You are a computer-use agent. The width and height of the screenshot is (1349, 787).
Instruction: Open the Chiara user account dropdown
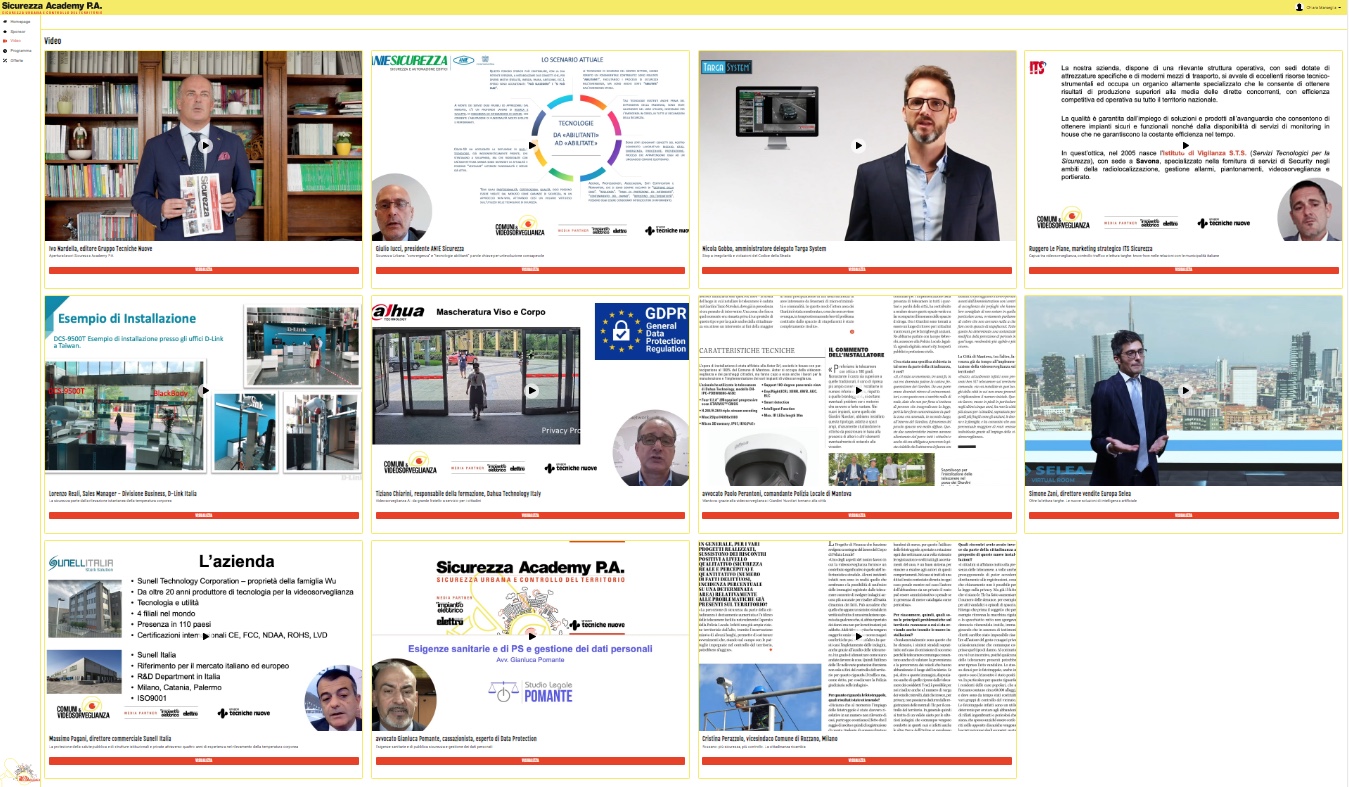pyautogui.click(x=1318, y=7)
